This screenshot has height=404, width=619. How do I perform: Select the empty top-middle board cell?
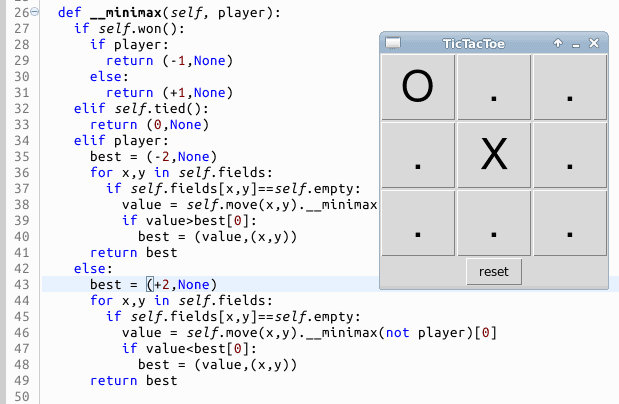[x=494, y=88]
